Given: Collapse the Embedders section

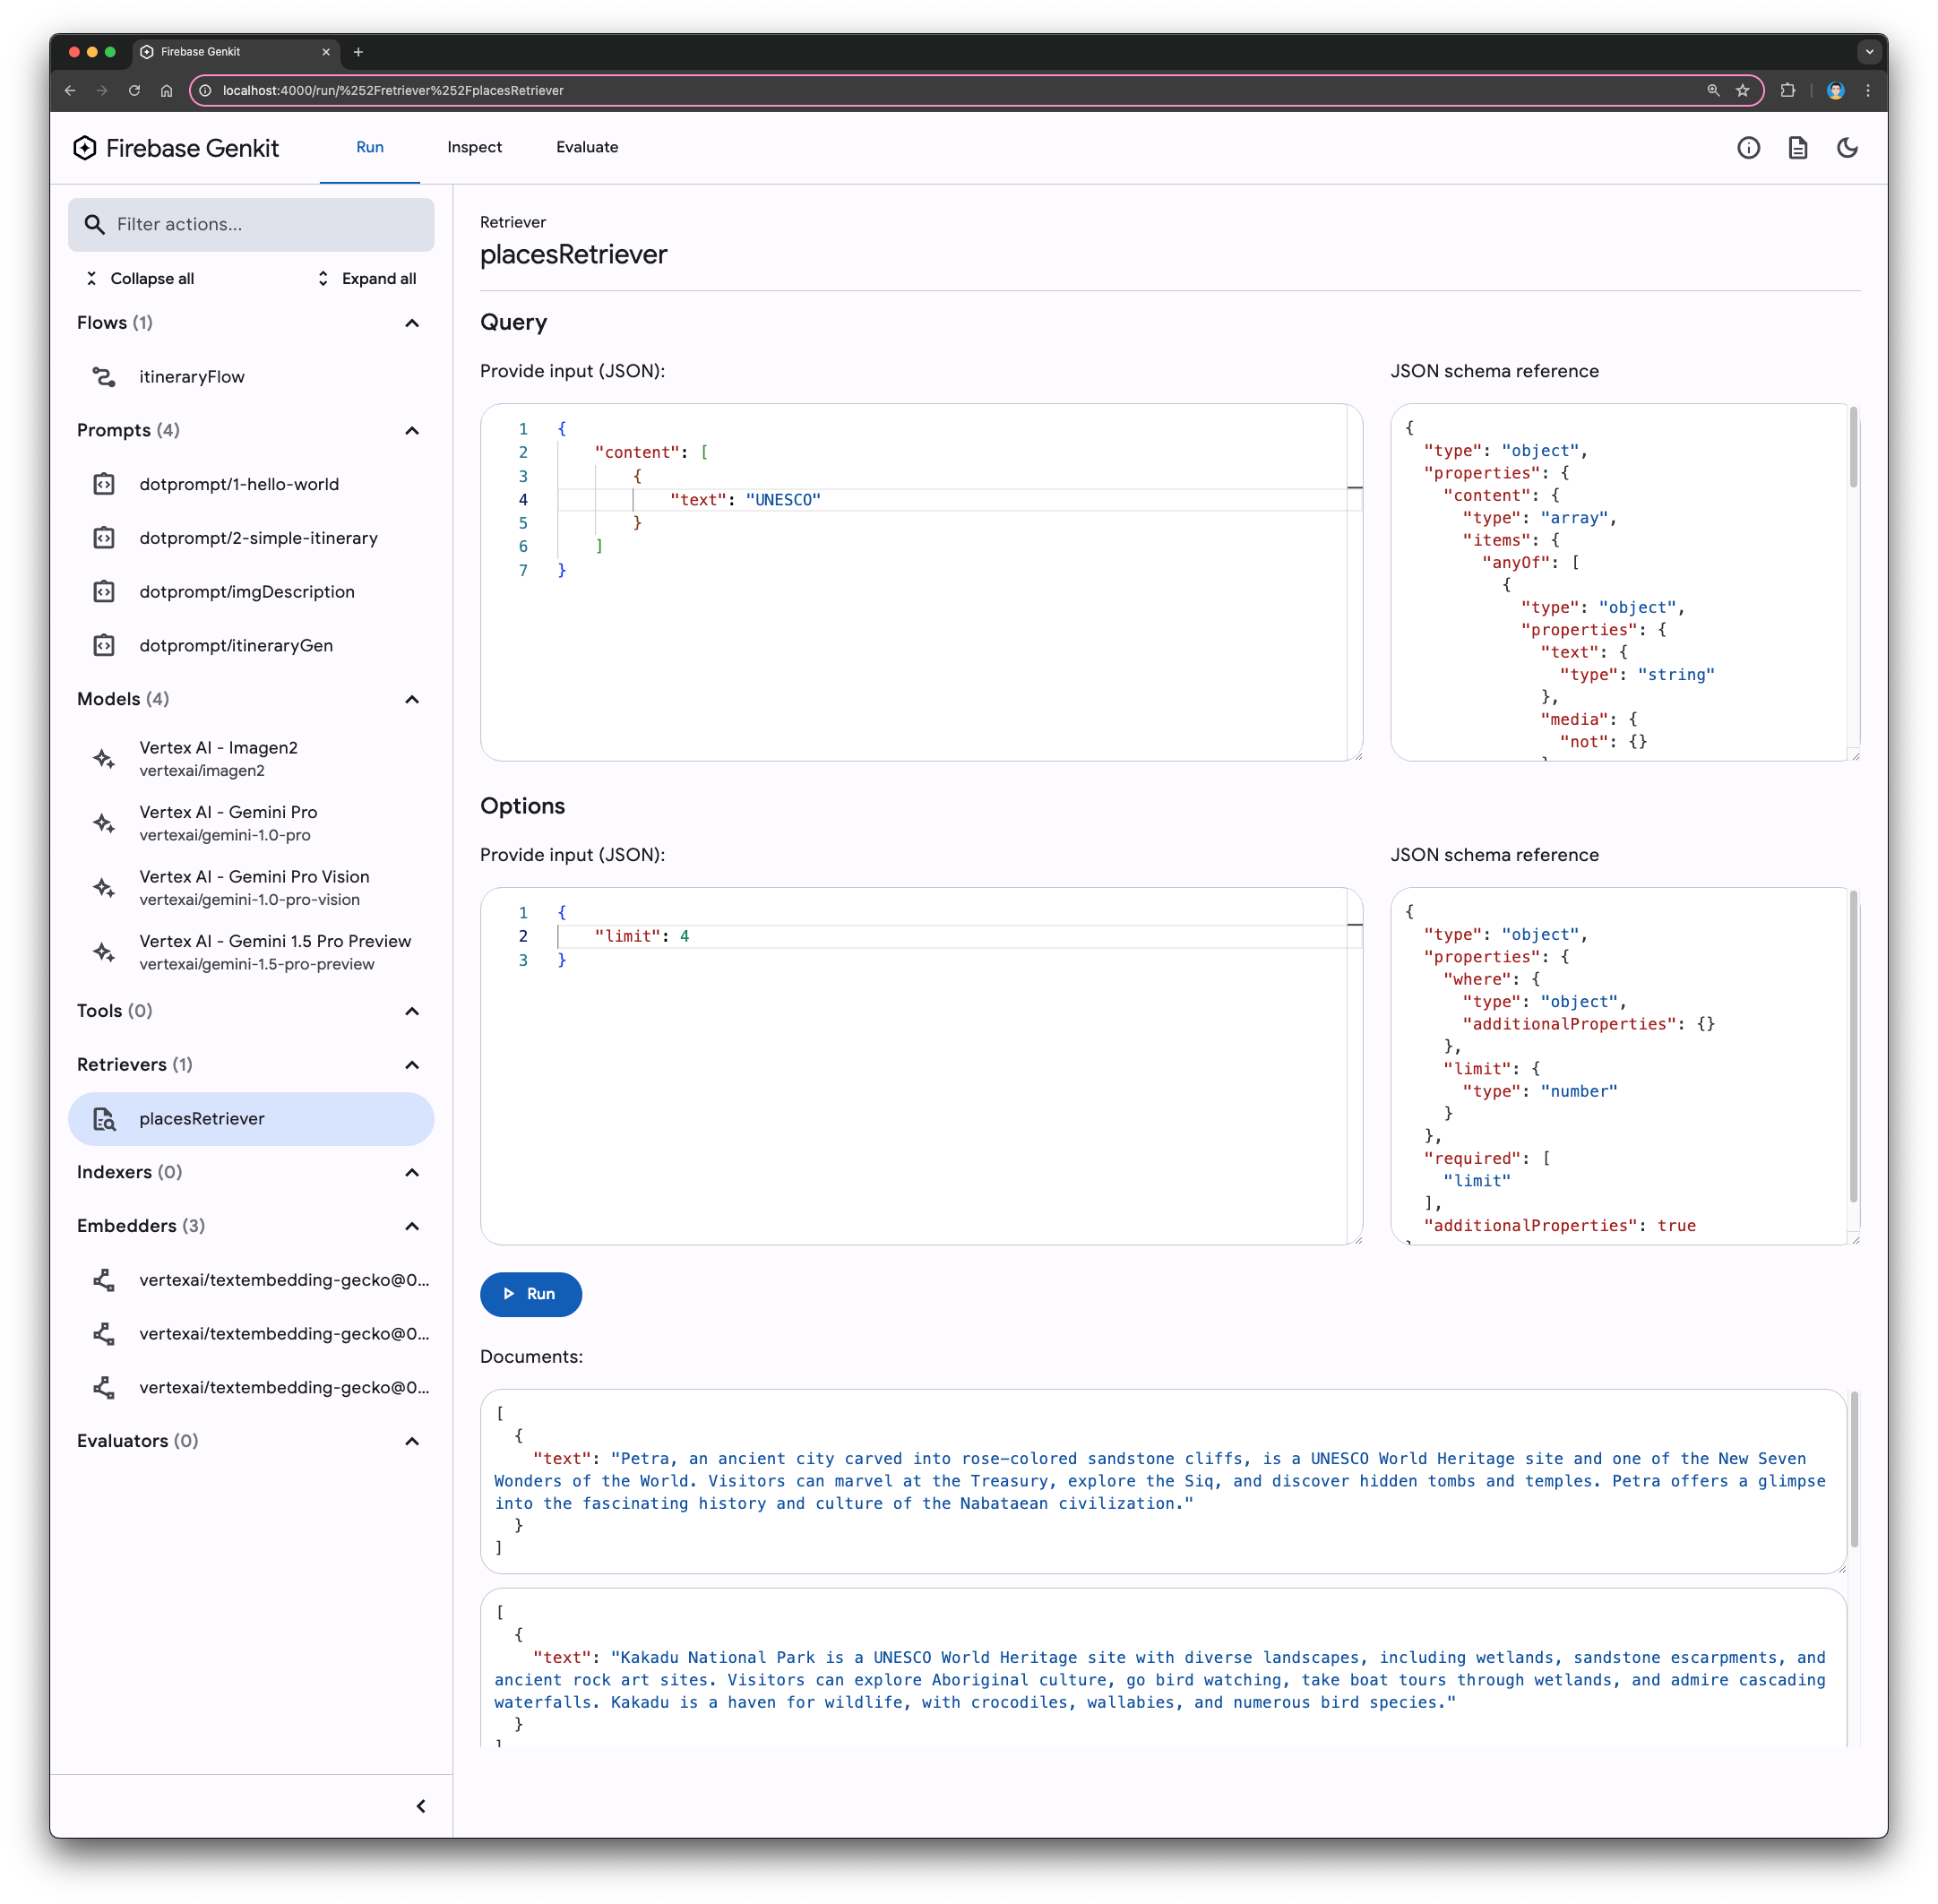Looking at the screenshot, I should [x=412, y=1226].
